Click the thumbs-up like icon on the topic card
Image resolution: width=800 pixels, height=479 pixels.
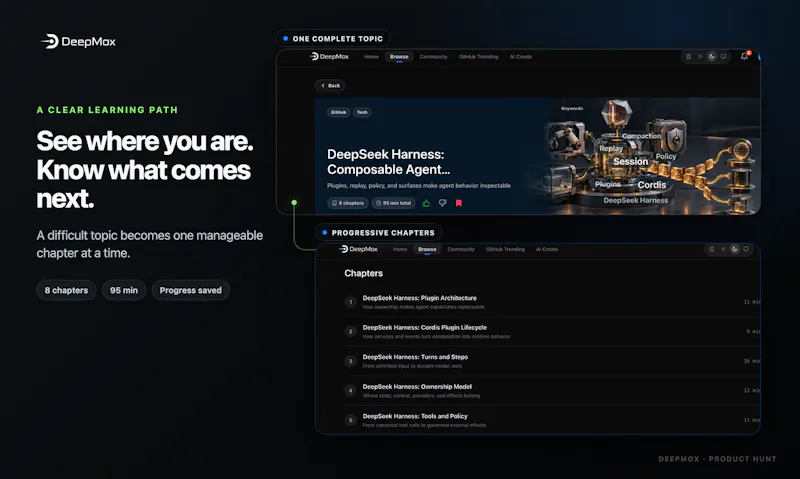[426, 203]
